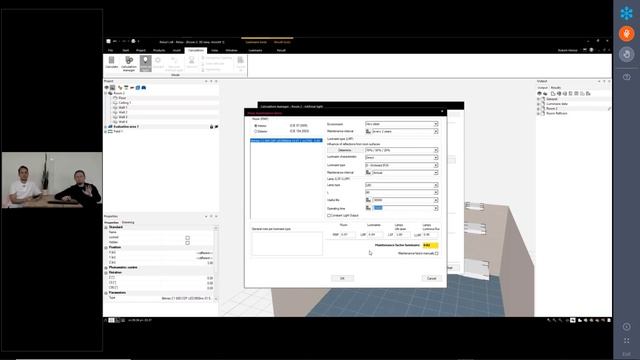Click the last icon in Output panel toolbar

click(588, 93)
